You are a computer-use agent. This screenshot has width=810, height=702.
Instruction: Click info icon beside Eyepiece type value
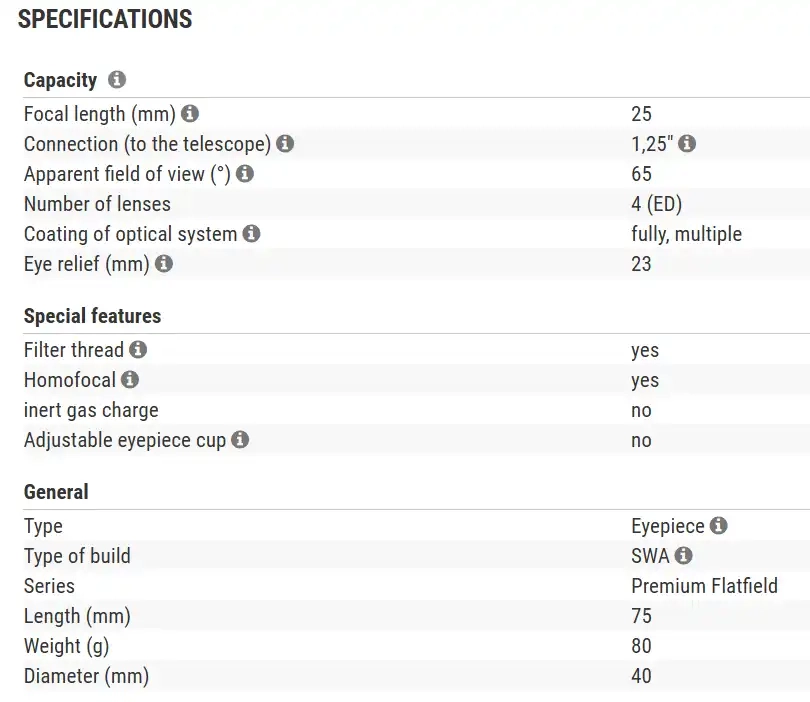pyautogui.click(x=719, y=526)
